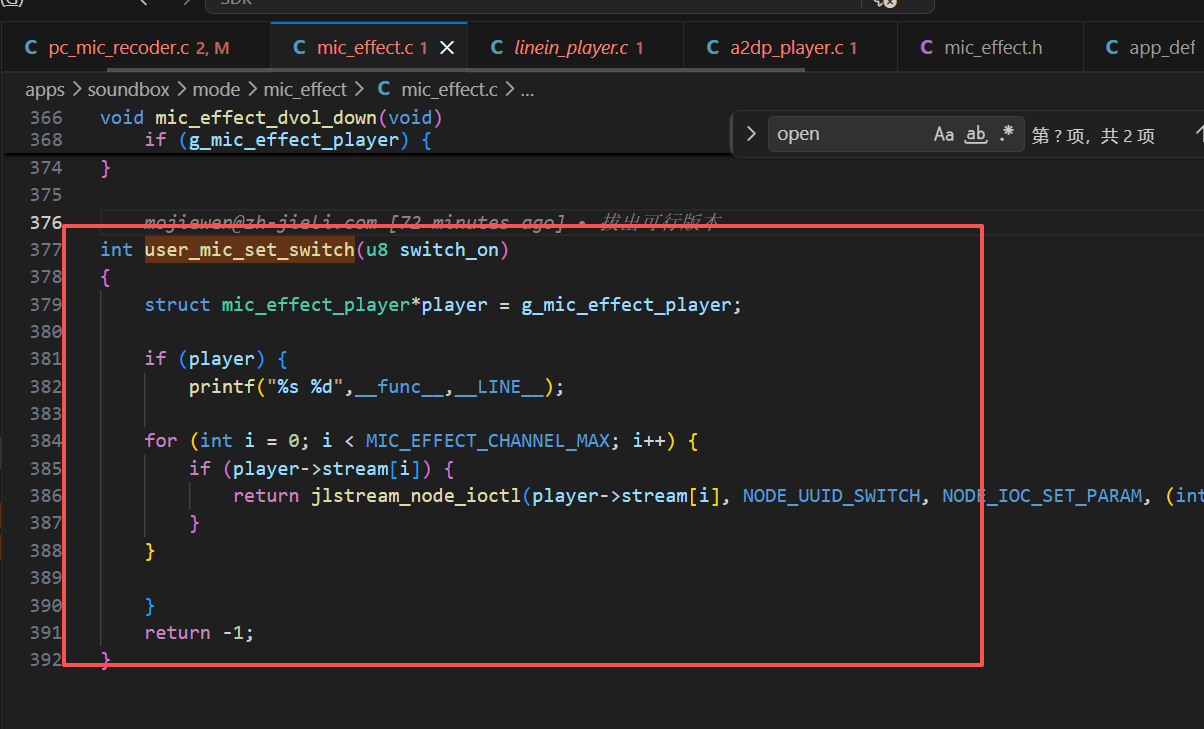Toggle Match Whole Word in find widget

pos(976,134)
